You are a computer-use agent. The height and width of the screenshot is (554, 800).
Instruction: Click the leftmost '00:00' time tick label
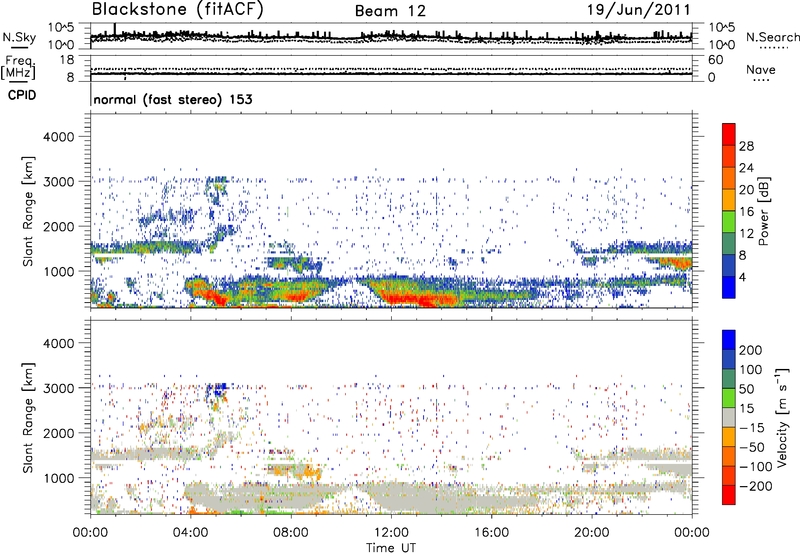91,533
